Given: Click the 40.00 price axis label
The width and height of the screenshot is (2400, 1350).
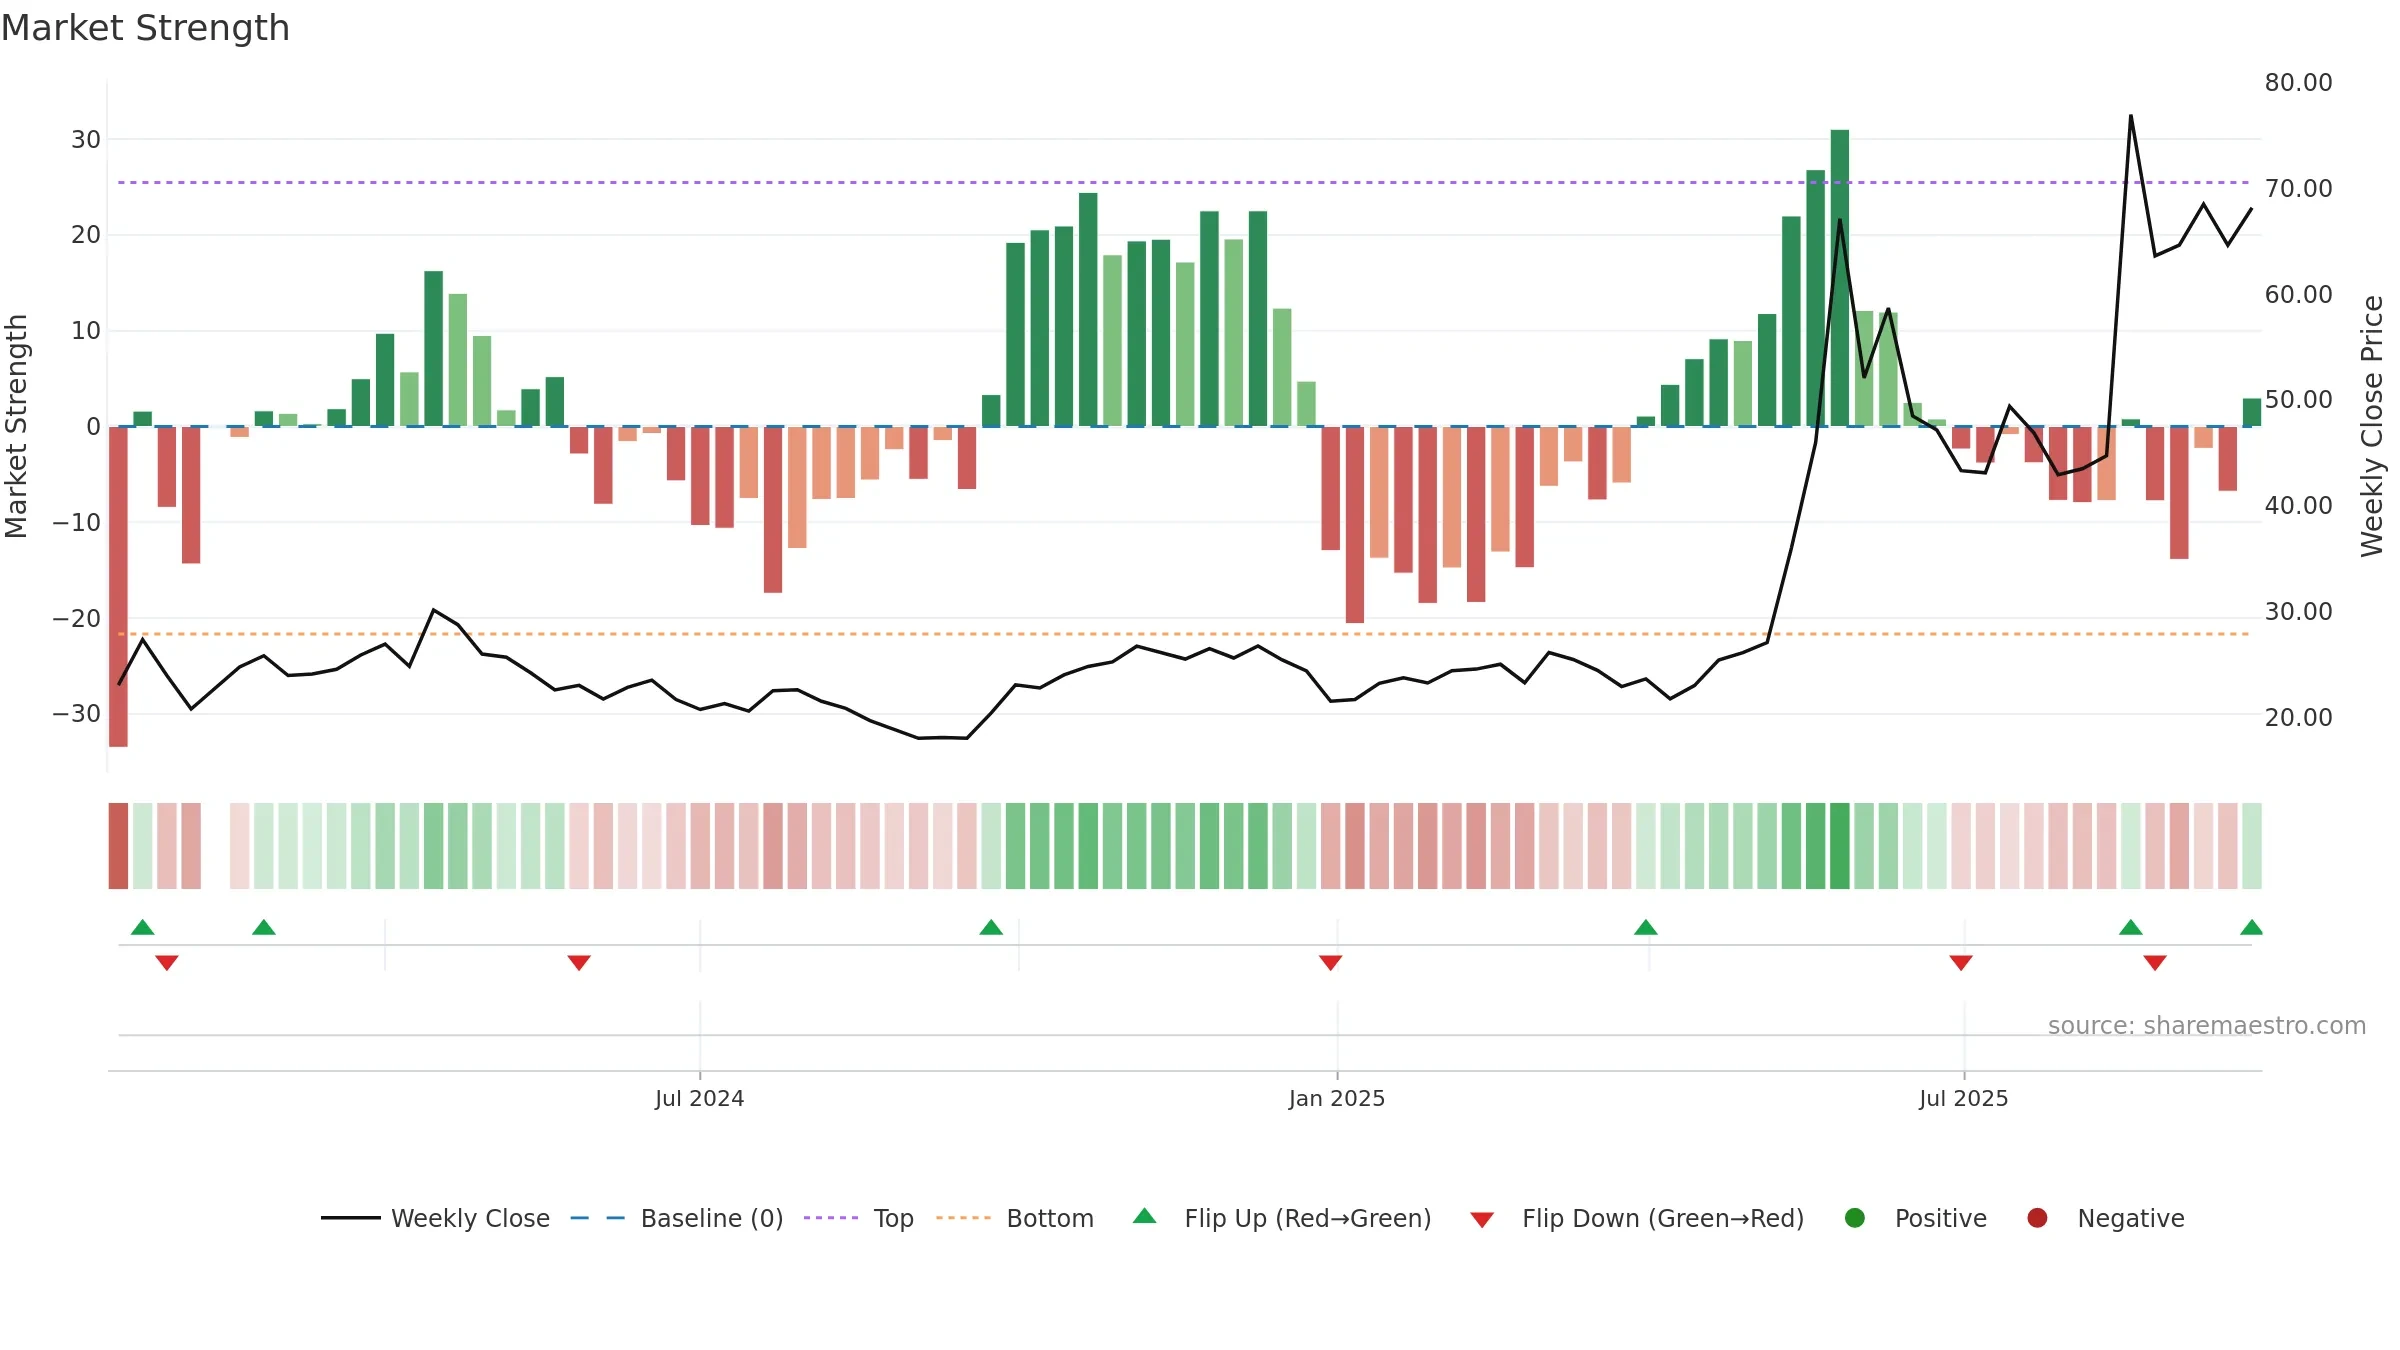Looking at the screenshot, I should pyautogui.click(x=2298, y=505).
